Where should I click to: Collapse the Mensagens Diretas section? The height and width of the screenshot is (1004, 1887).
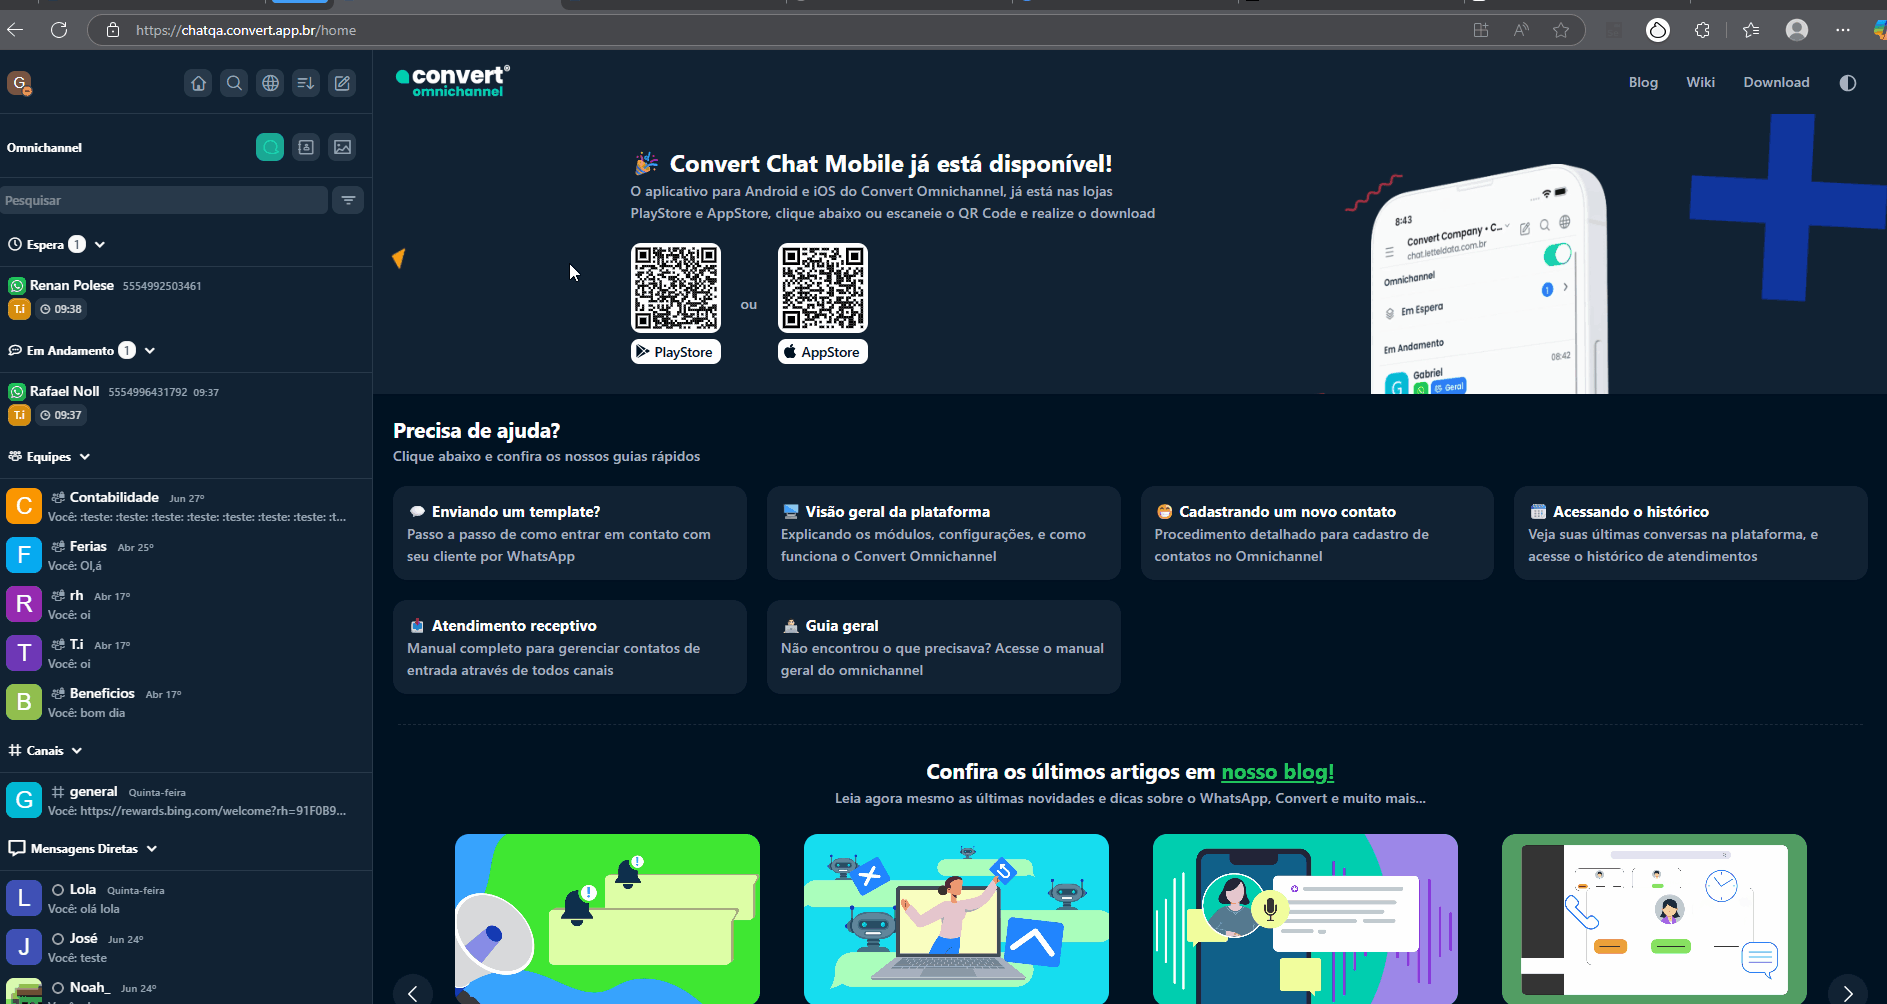(152, 849)
